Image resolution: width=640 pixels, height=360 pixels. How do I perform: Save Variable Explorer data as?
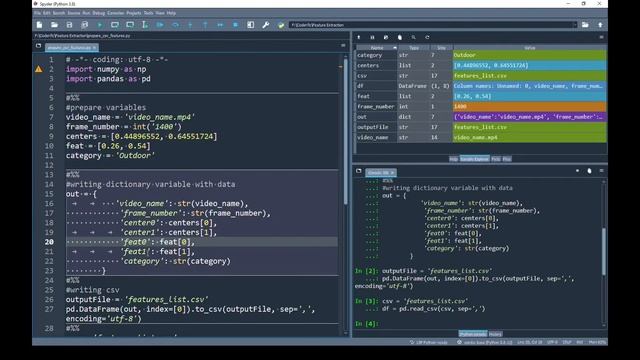pyautogui.click(x=386, y=37)
